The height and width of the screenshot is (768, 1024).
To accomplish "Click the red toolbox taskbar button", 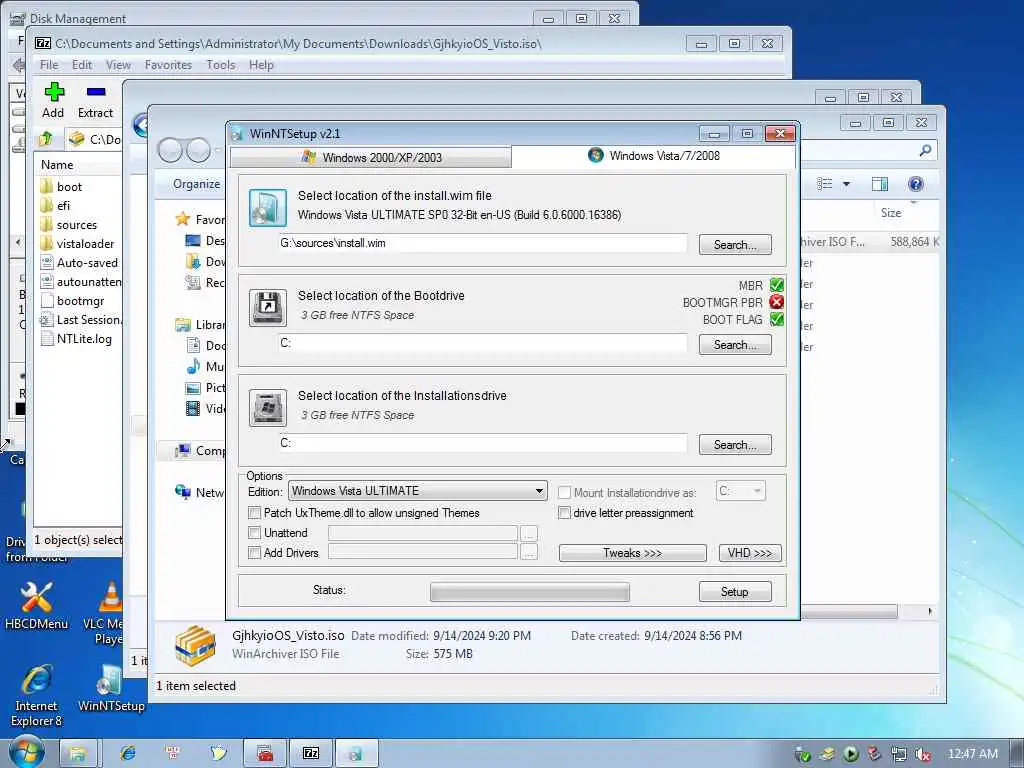I will pyautogui.click(x=264, y=754).
